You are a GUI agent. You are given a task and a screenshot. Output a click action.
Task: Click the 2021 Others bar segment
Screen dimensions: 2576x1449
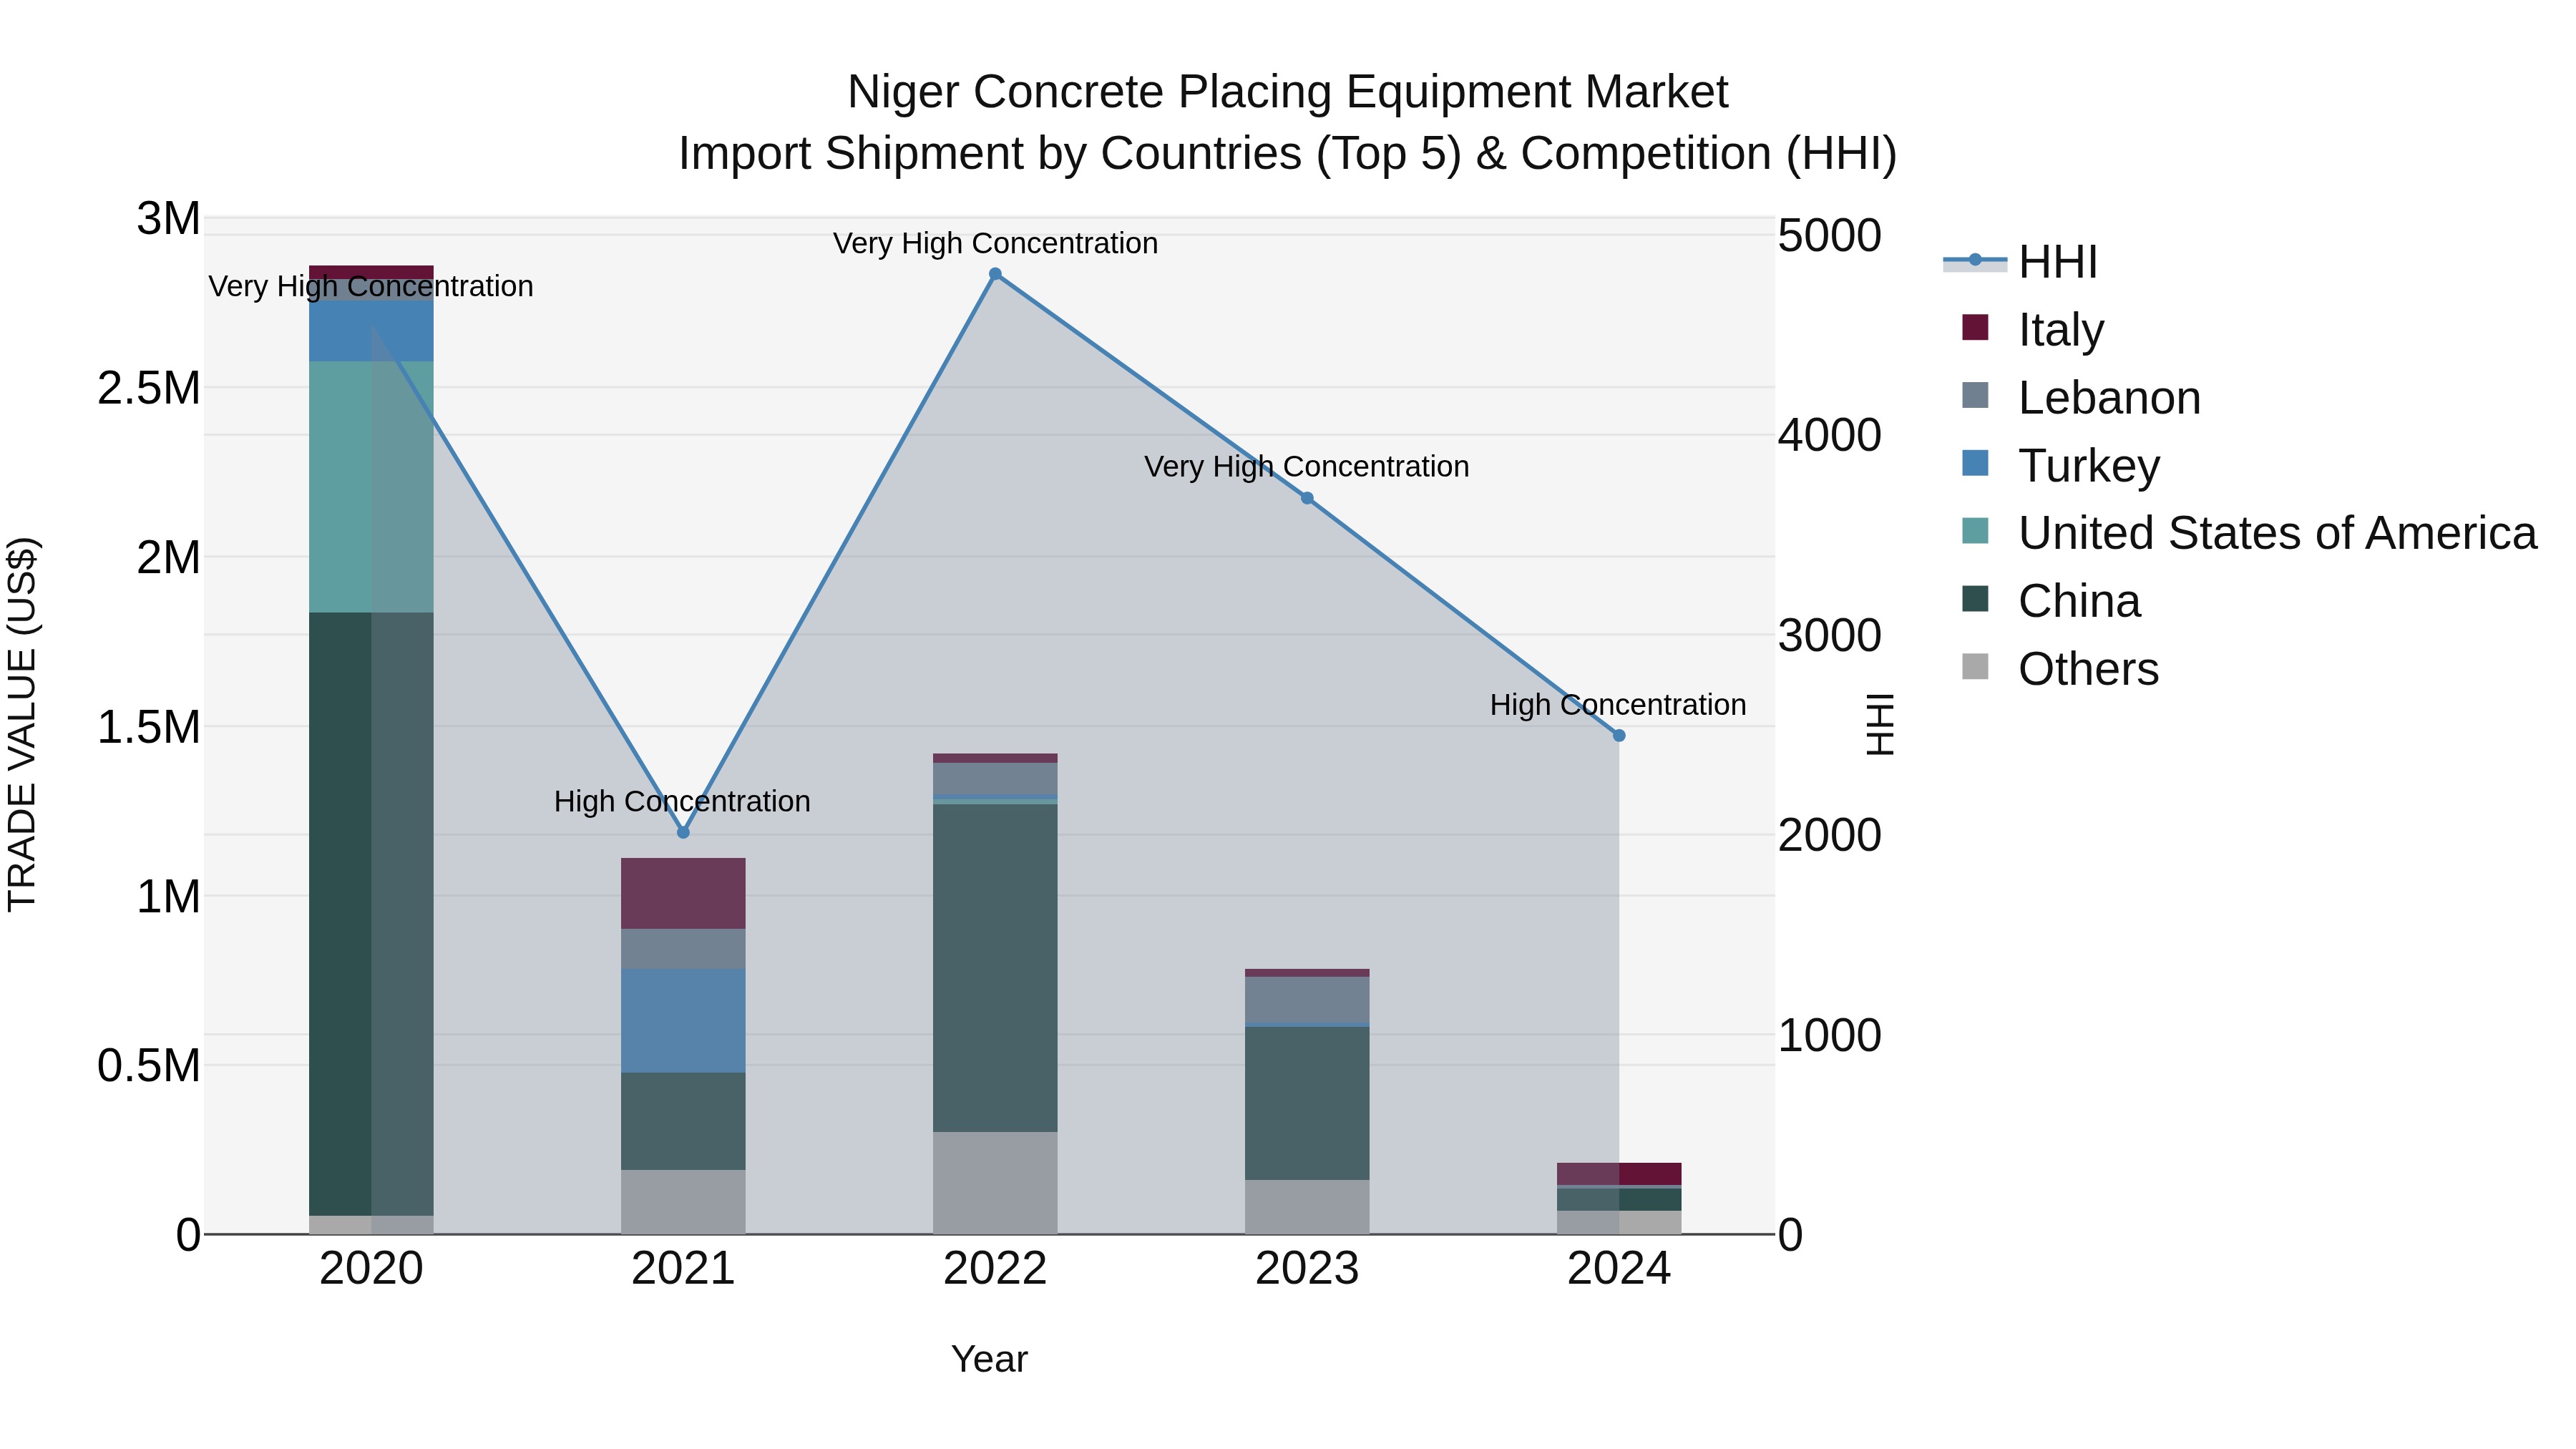click(683, 1202)
